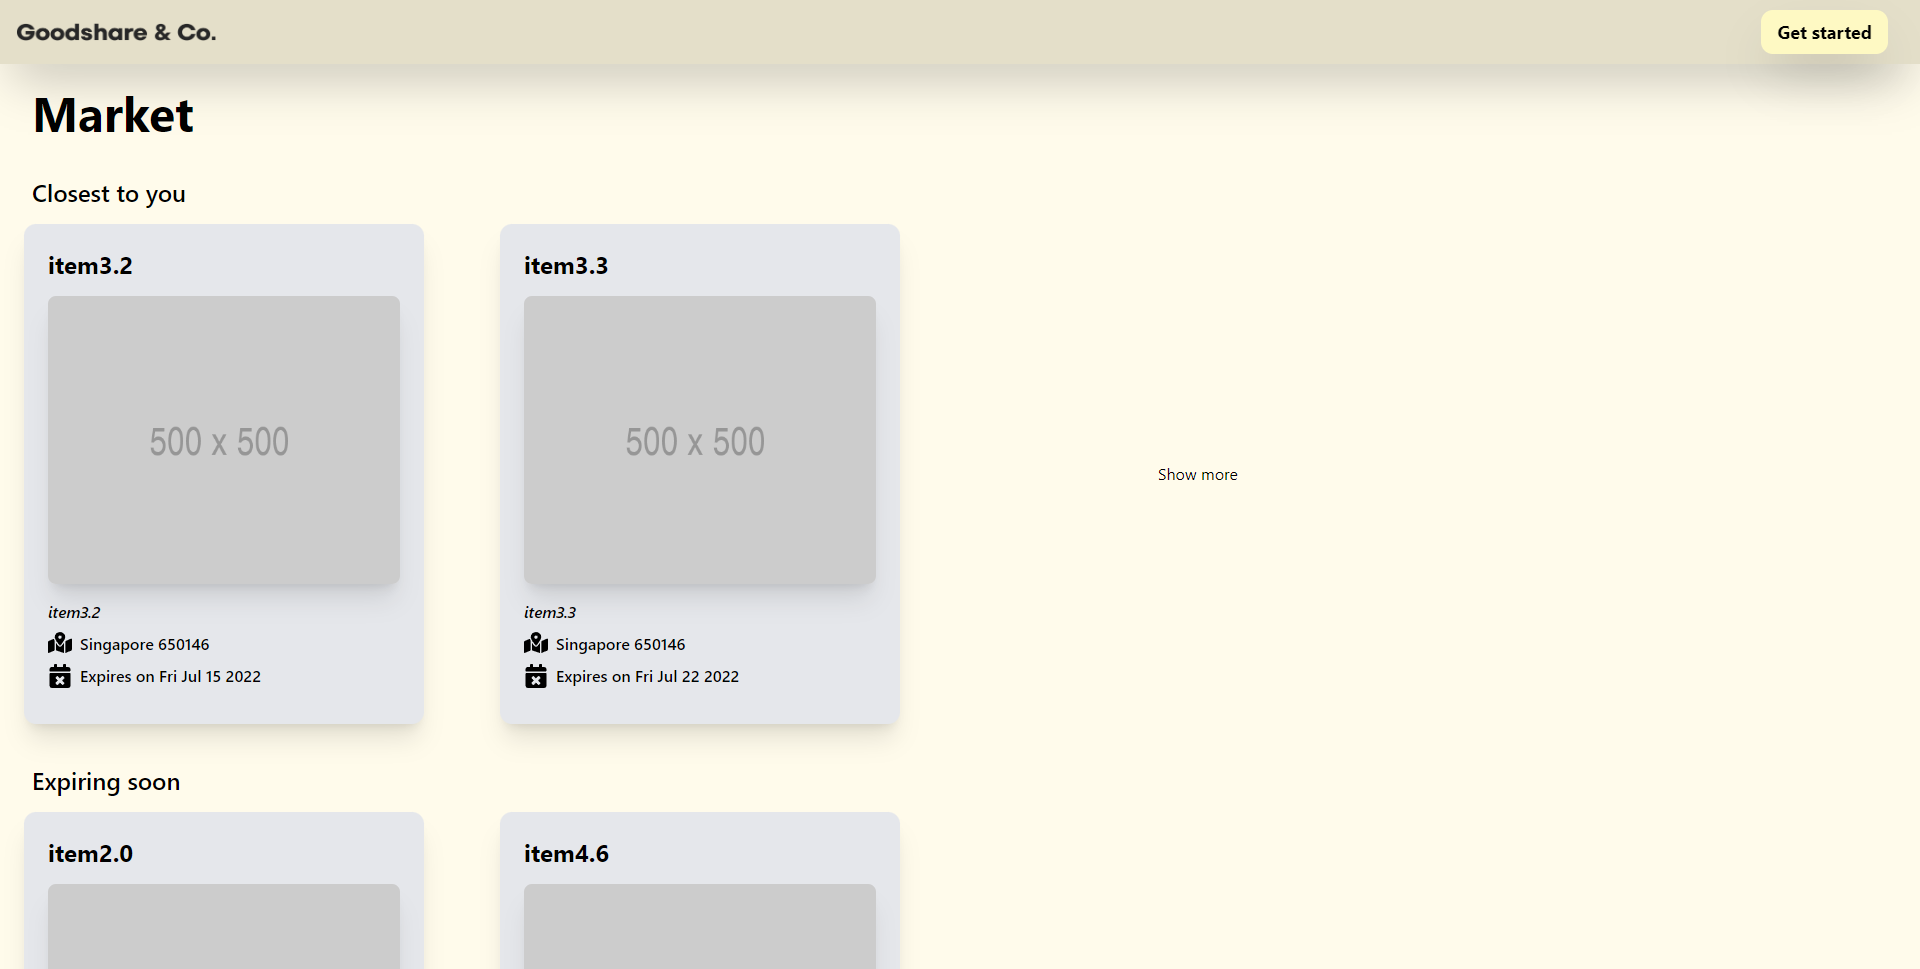The width and height of the screenshot is (1920, 969).
Task: Click the Expiring soon section heading
Action: [x=106, y=782]
